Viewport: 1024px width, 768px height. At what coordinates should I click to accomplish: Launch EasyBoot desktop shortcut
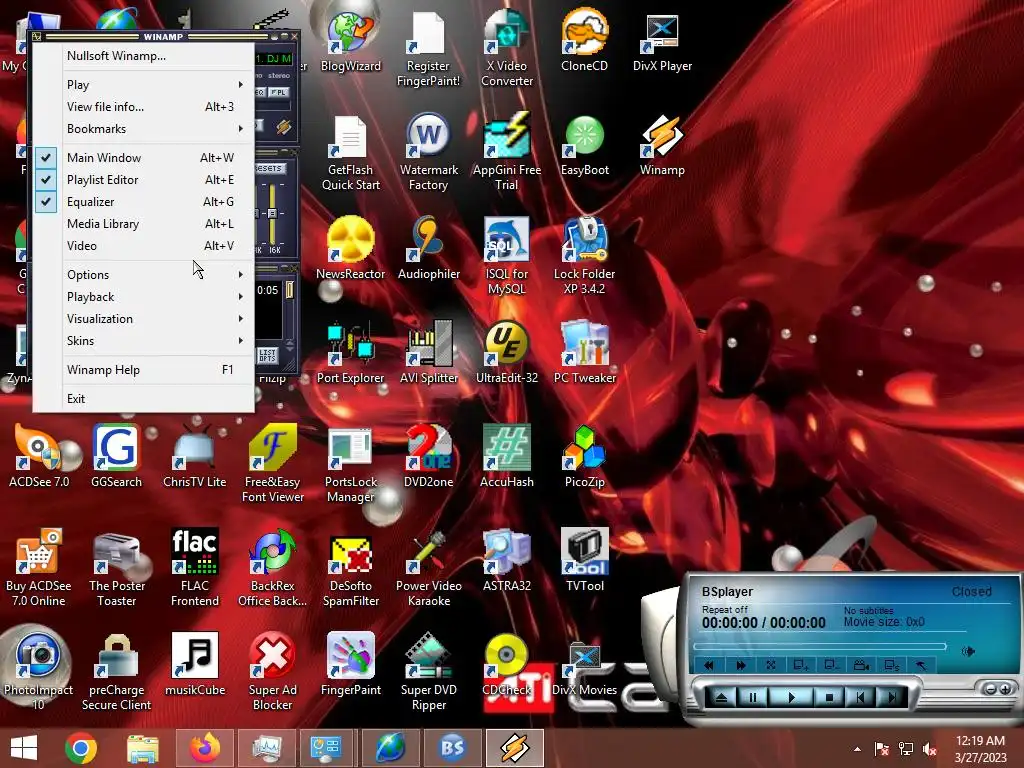pos(584,146)
